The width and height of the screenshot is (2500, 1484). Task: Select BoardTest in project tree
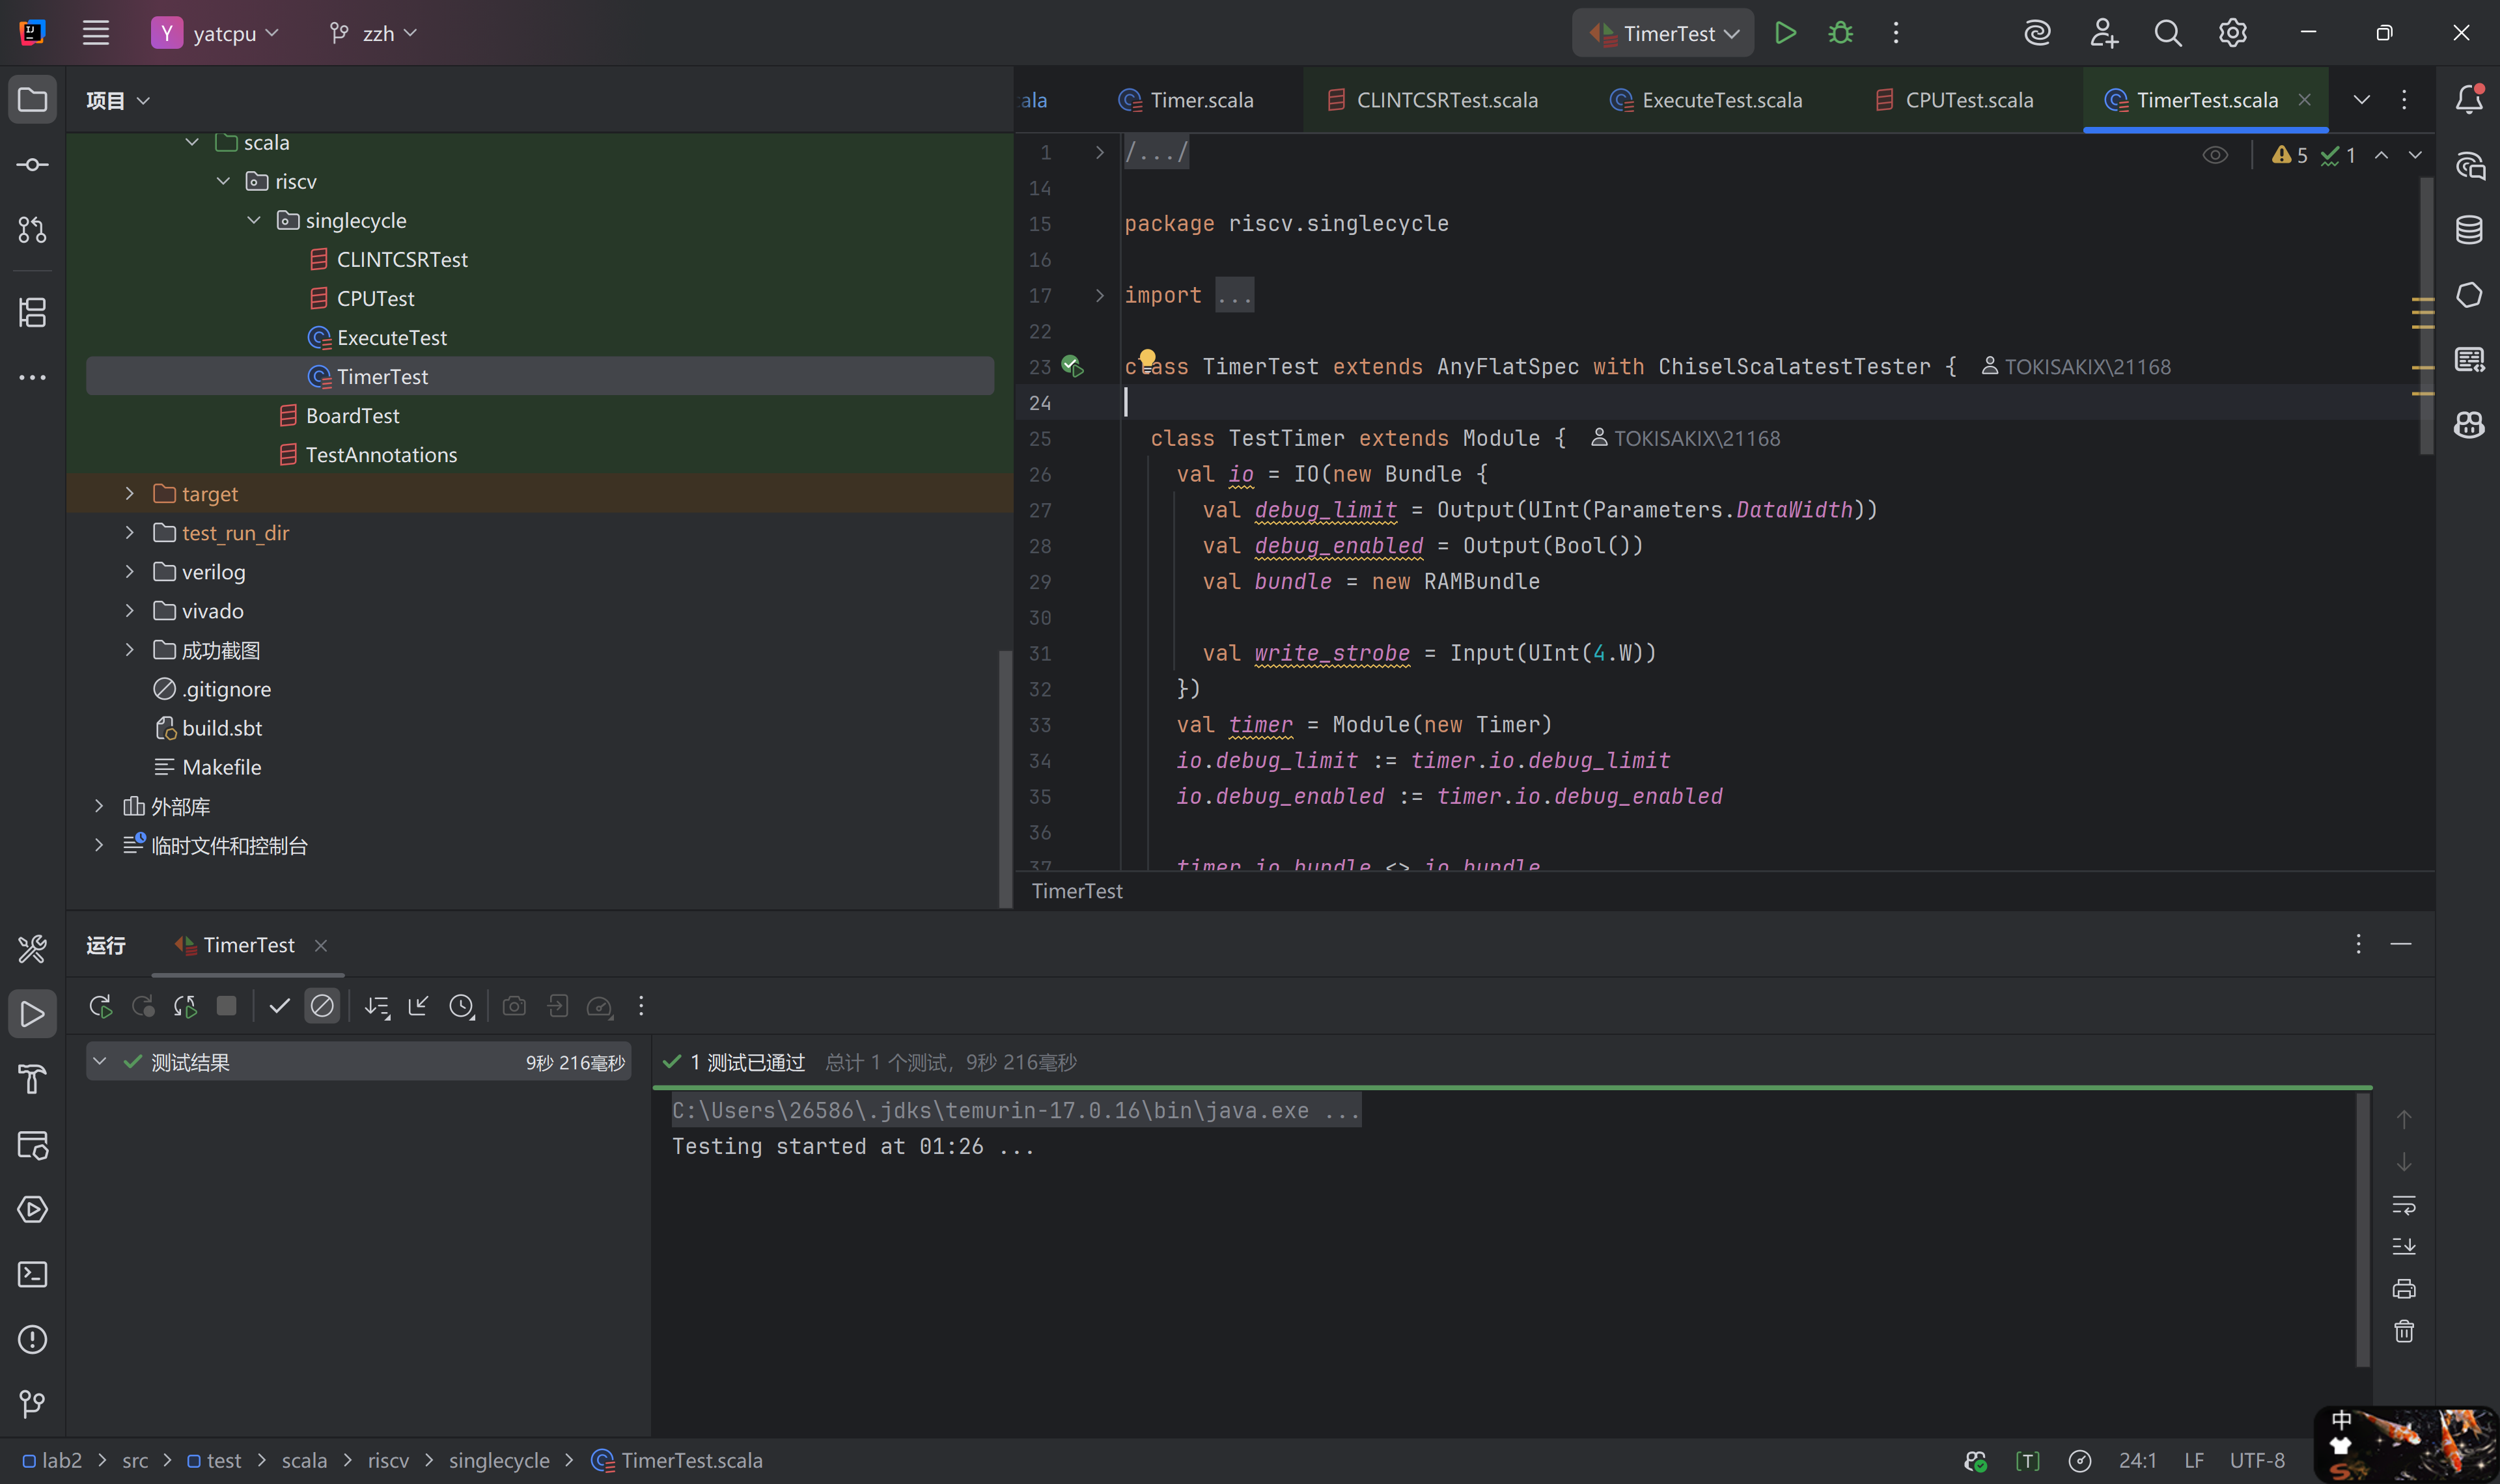pos(352,416)
